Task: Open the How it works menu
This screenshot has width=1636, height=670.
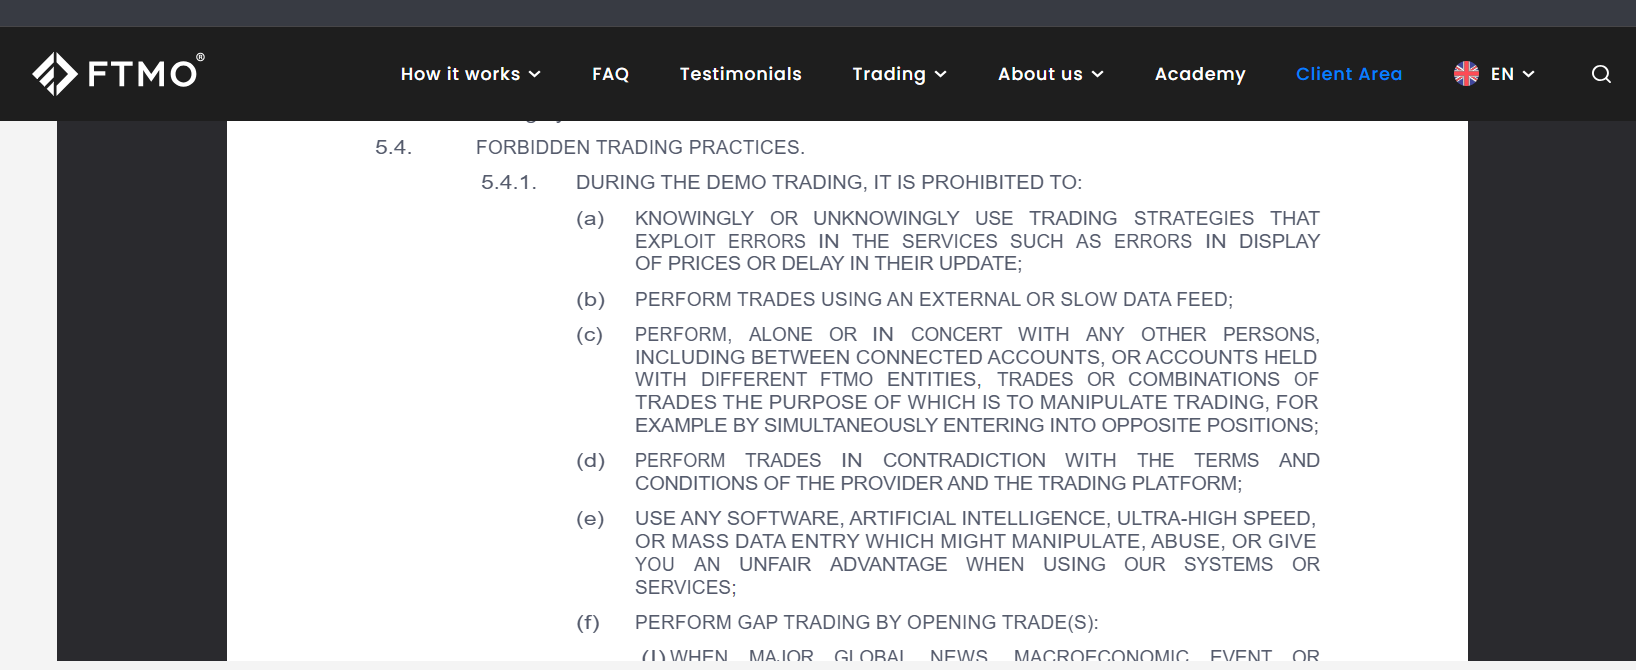Action: coord(460,74)
